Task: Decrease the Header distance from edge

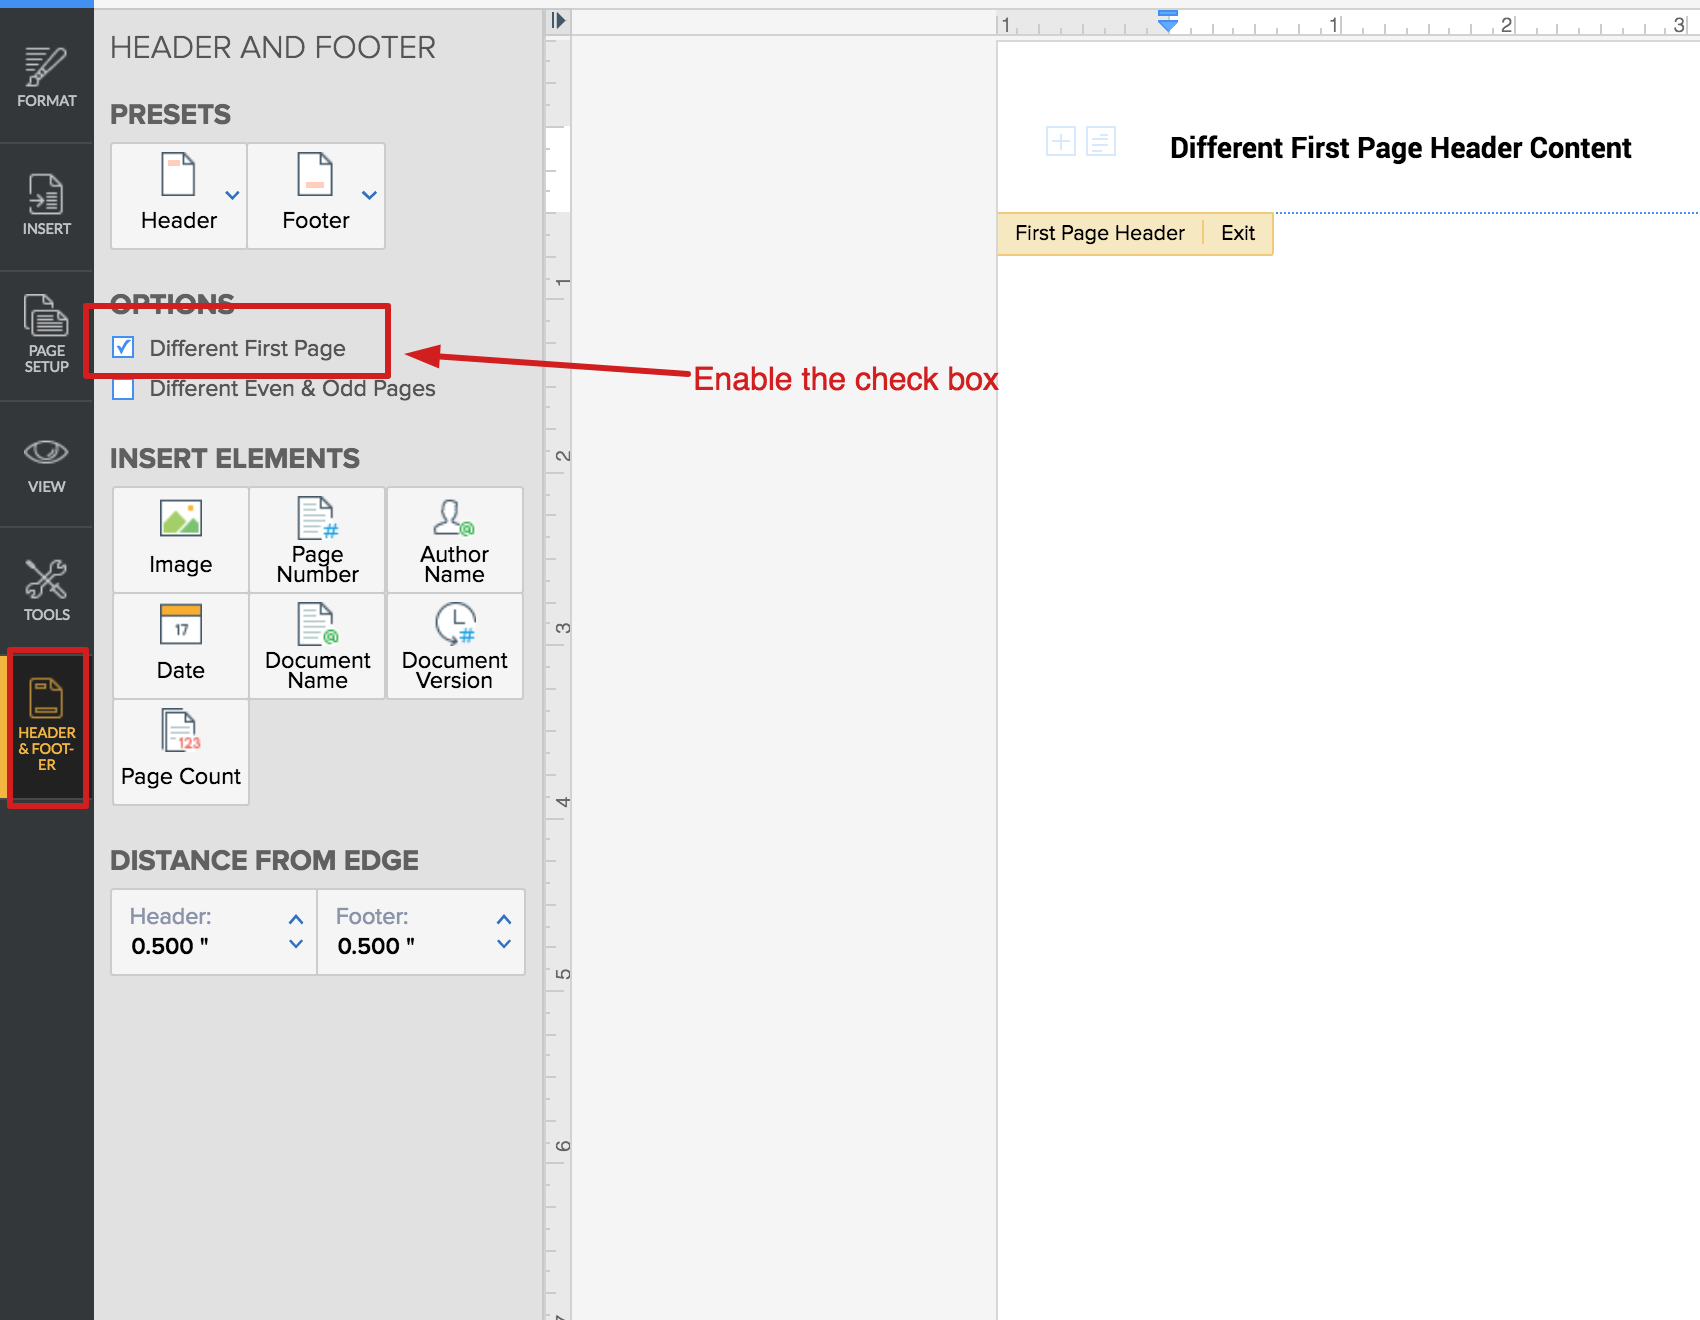Action: (x=296, y=944)
